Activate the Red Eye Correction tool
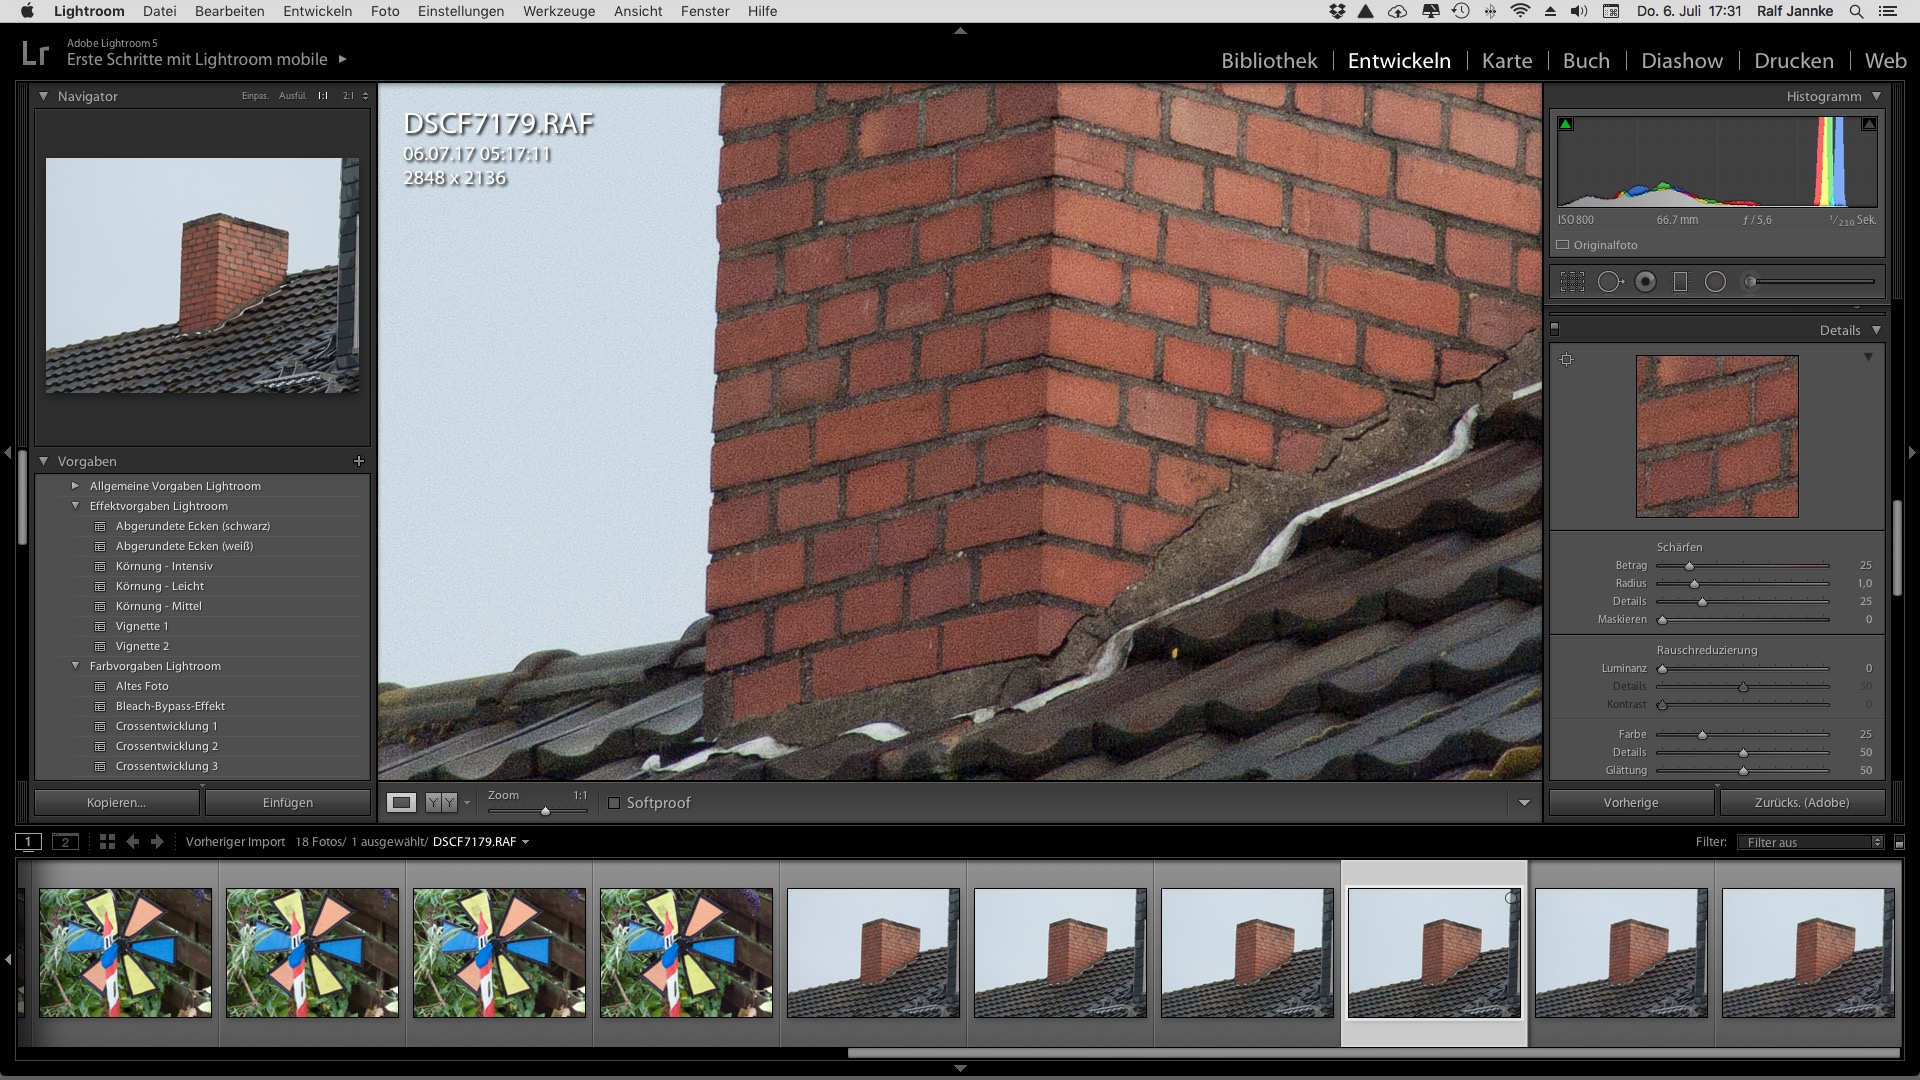Viewport: 1920px width, 1080px height. click(x=1645, y=282)
